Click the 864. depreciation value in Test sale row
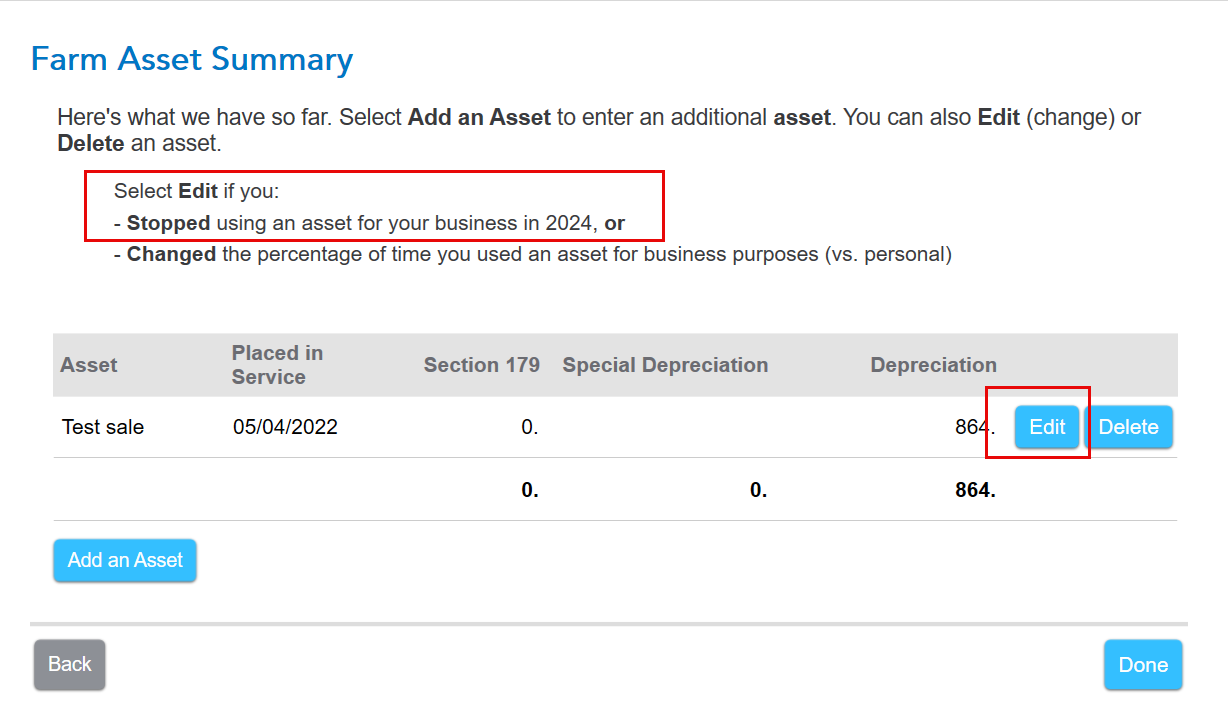Image resolution: width=1228 pixels, height=714 pixels. [974, 427]
